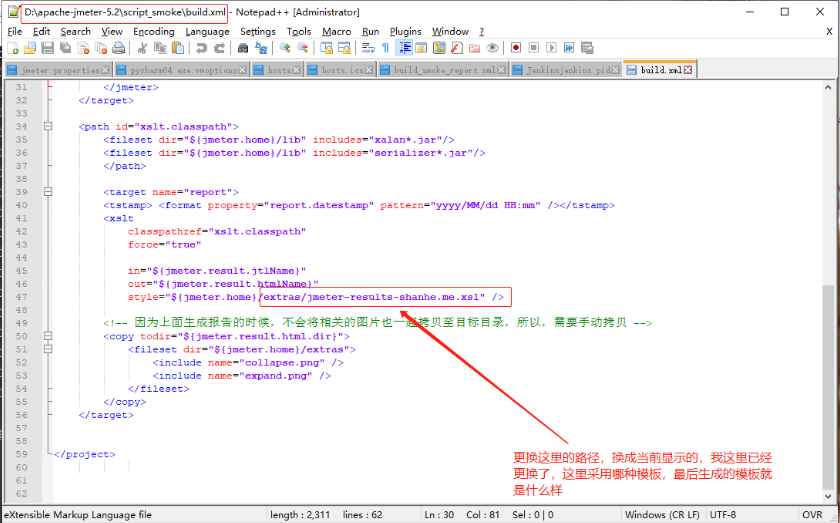Undo the last edit via the toolbar
Viewport: 840px width, 523px height.
(x=201, y=48)
